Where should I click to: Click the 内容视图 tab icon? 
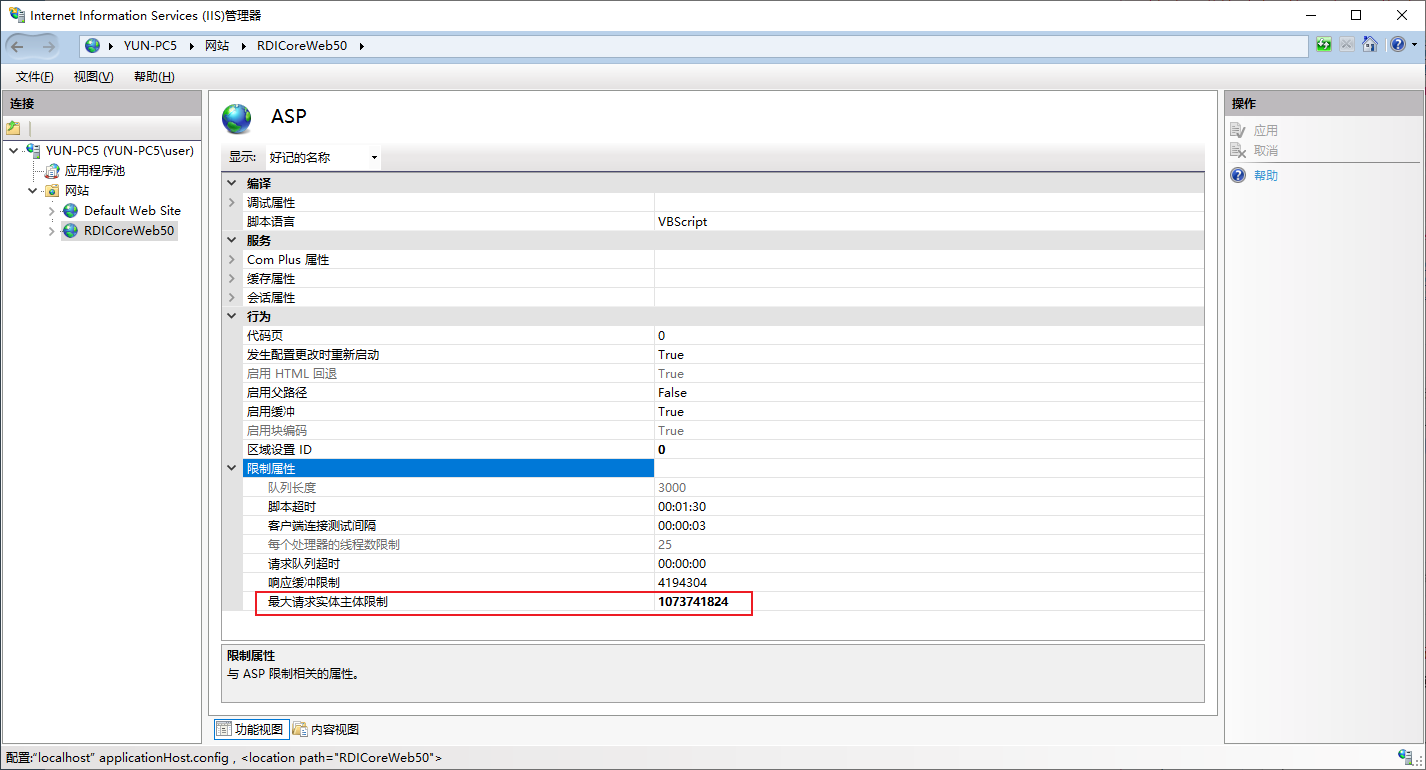coord(300,729)
